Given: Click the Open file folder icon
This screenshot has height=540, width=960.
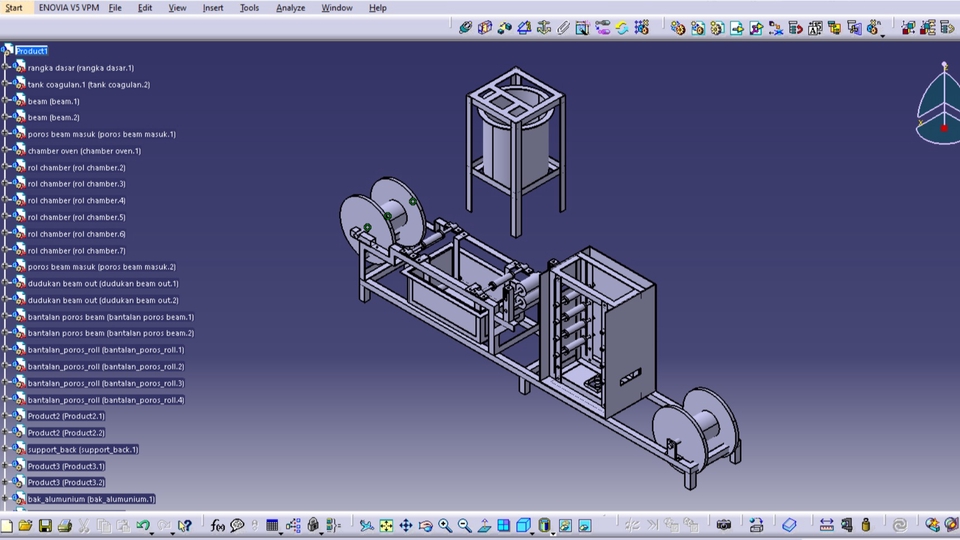Looking at the screenshot, I should click(25, 525).
